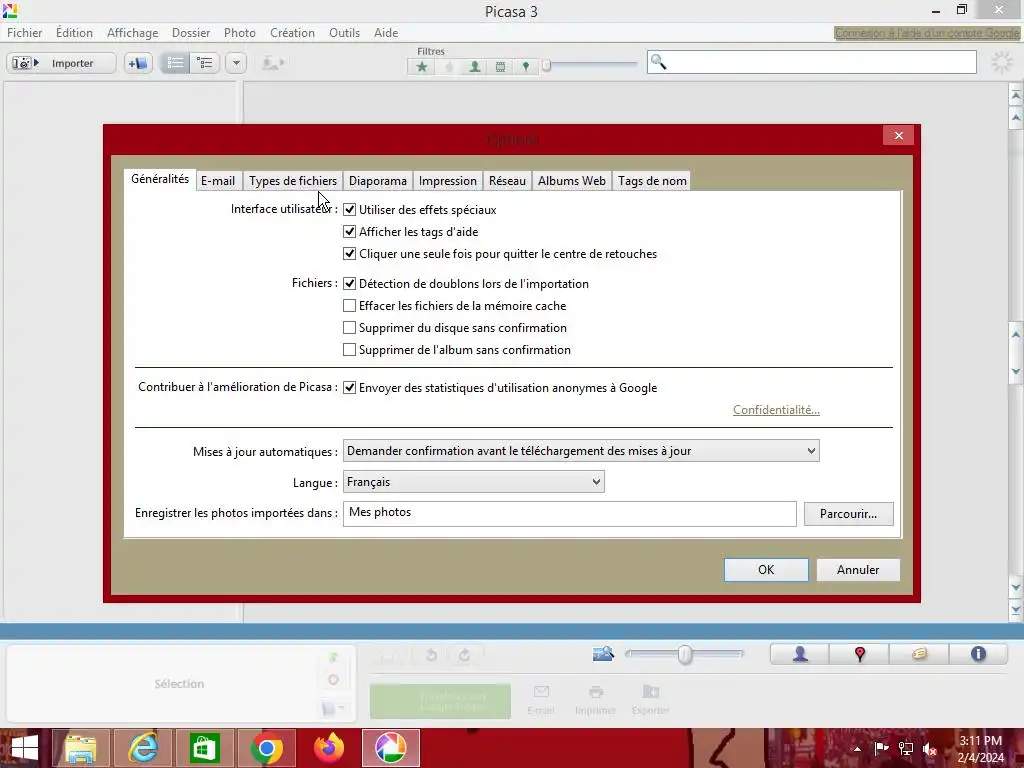
Task: Click the Annuler button
Action: pyautogui.click(x=858, y=570)
